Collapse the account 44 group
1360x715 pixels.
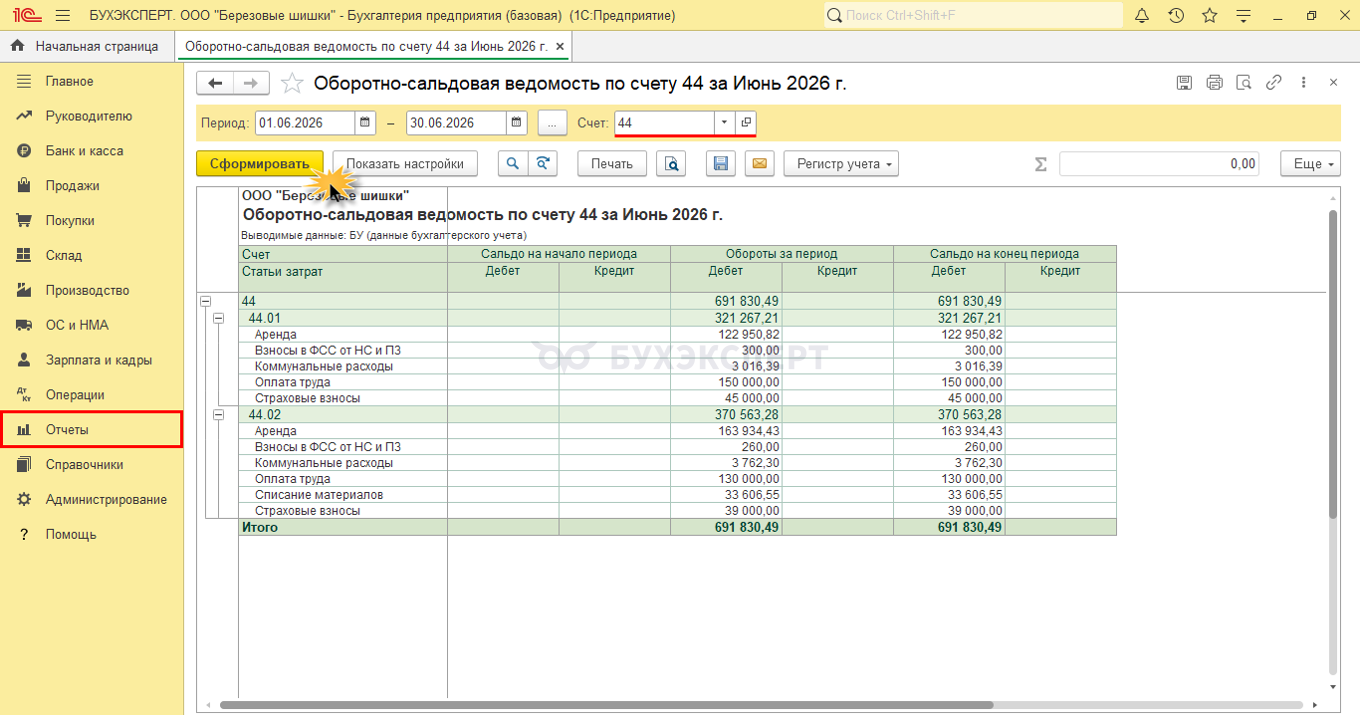pos(206,301)
